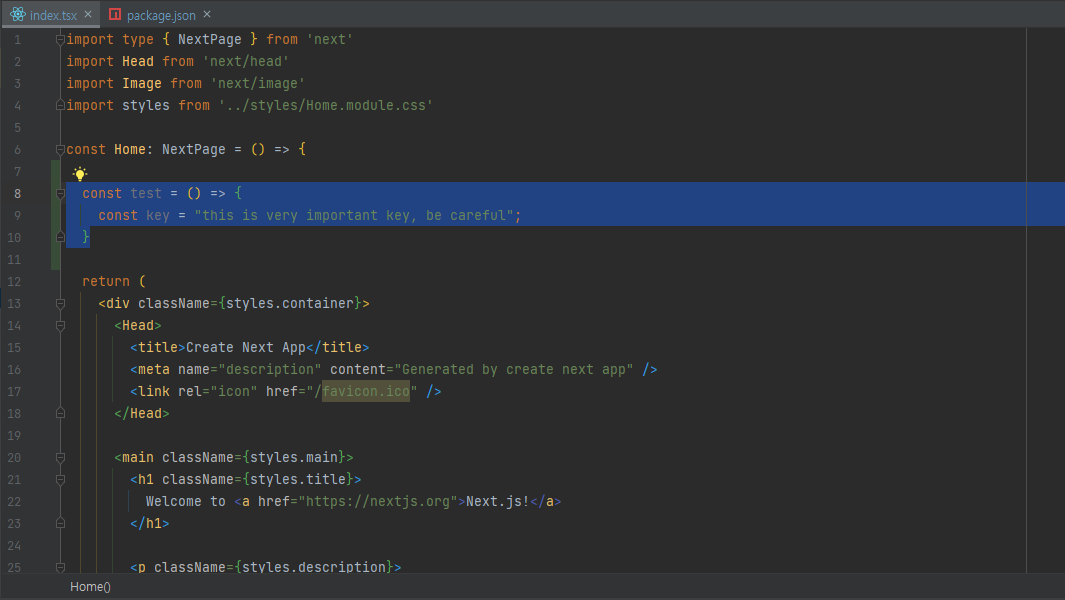1065x600 pixels.
Task: Click the React icon on index.tsx tab
Action: coord(17,15)
